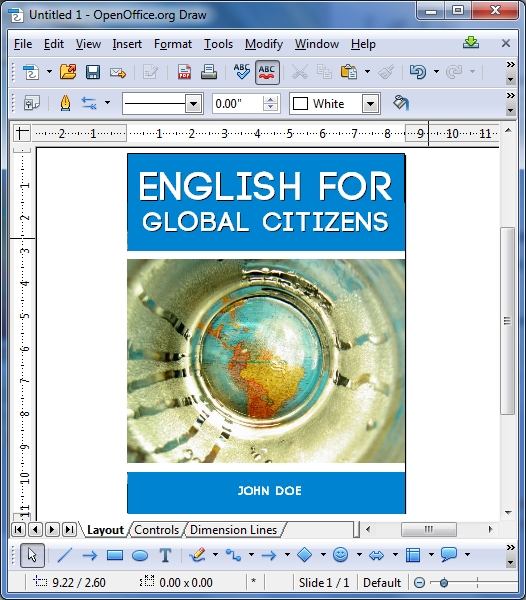
Task: Select the Rectangle drawing tool
Action: click(x=115, y=555)
